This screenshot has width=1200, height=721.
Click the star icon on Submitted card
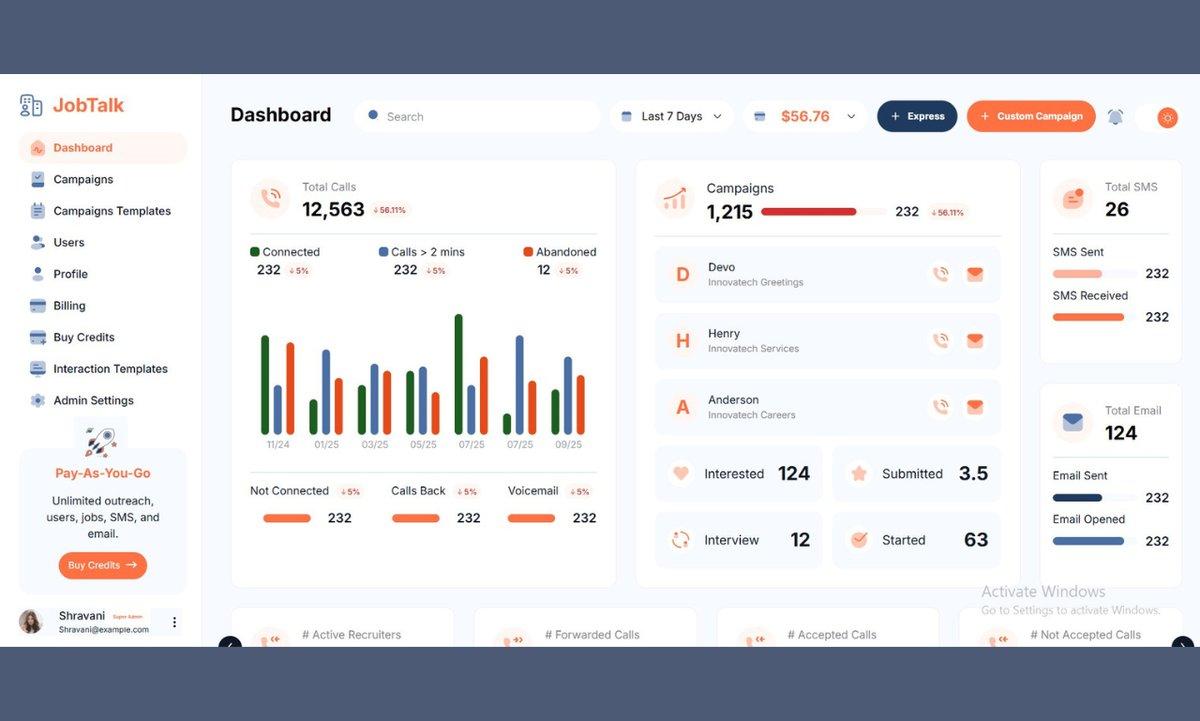[859, 474]
